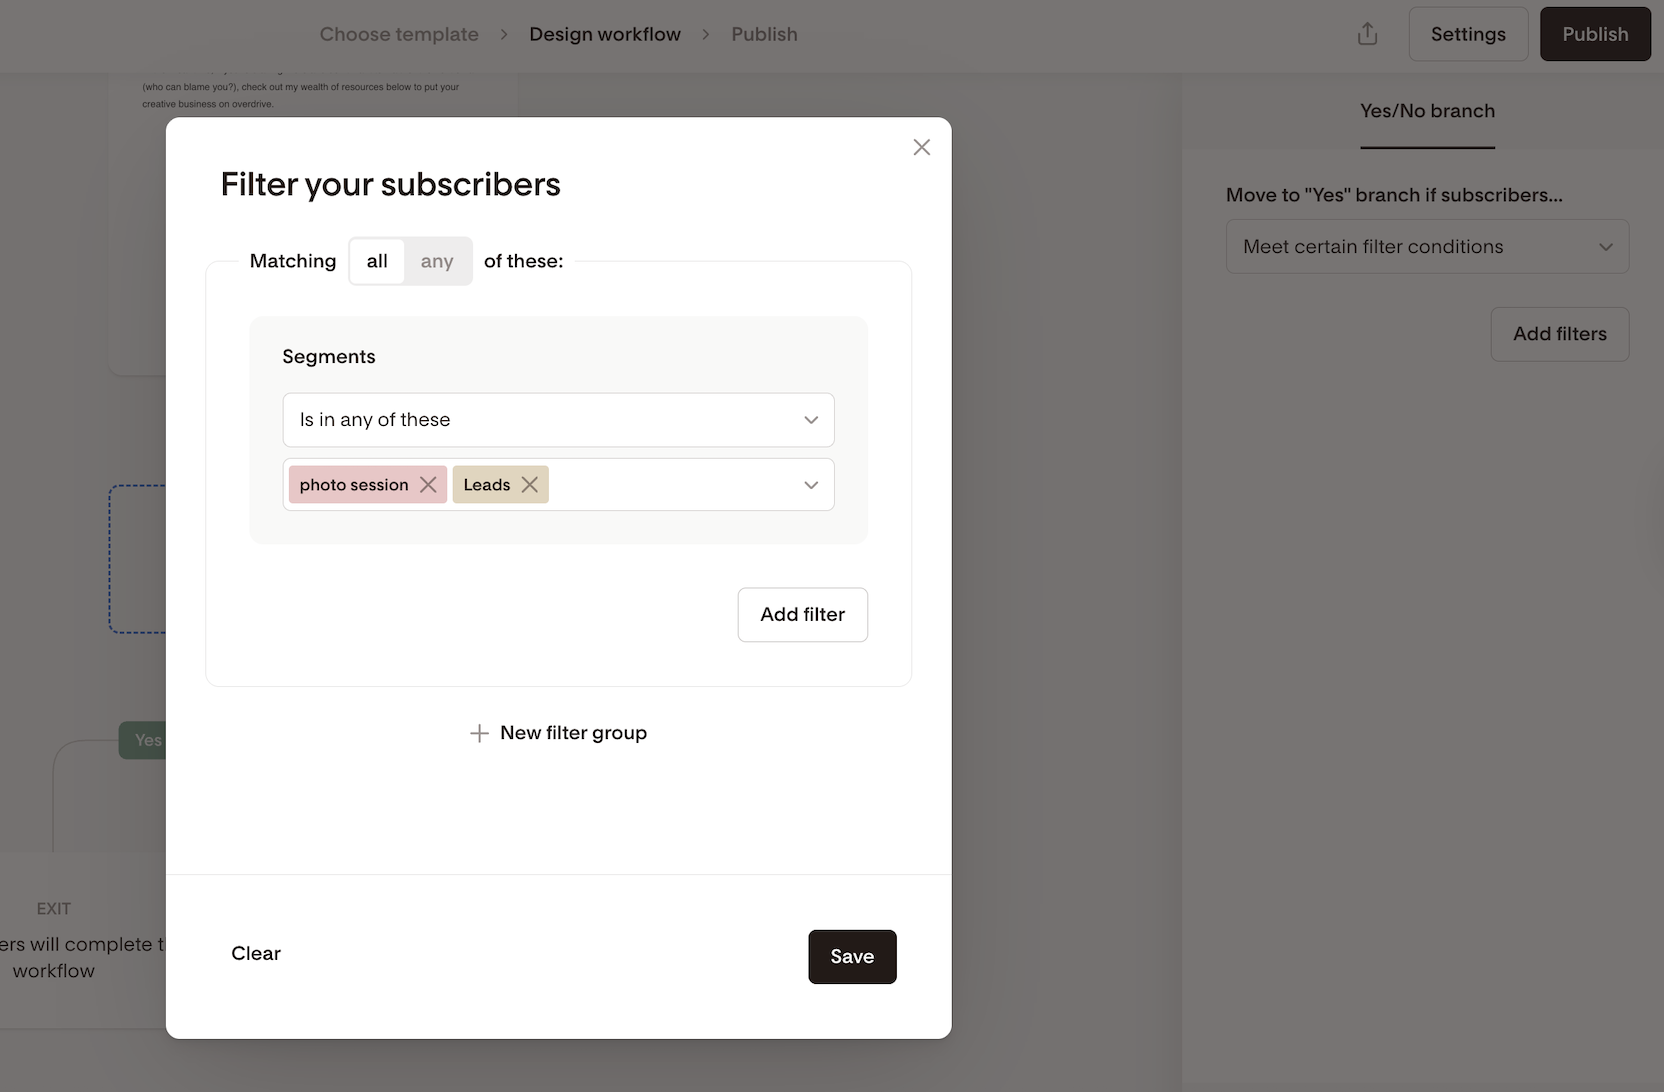Image resolution: width=1664 pixels, height=1092 pixels.
Task: Switch to the Yes/No branch tab
Action: [1427, 111]
